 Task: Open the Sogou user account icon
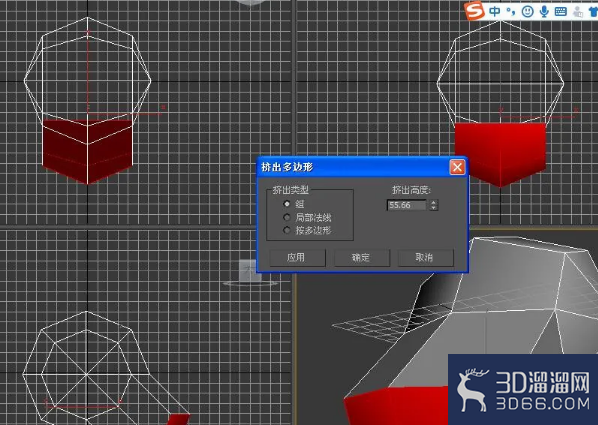[x=578, y=11]
